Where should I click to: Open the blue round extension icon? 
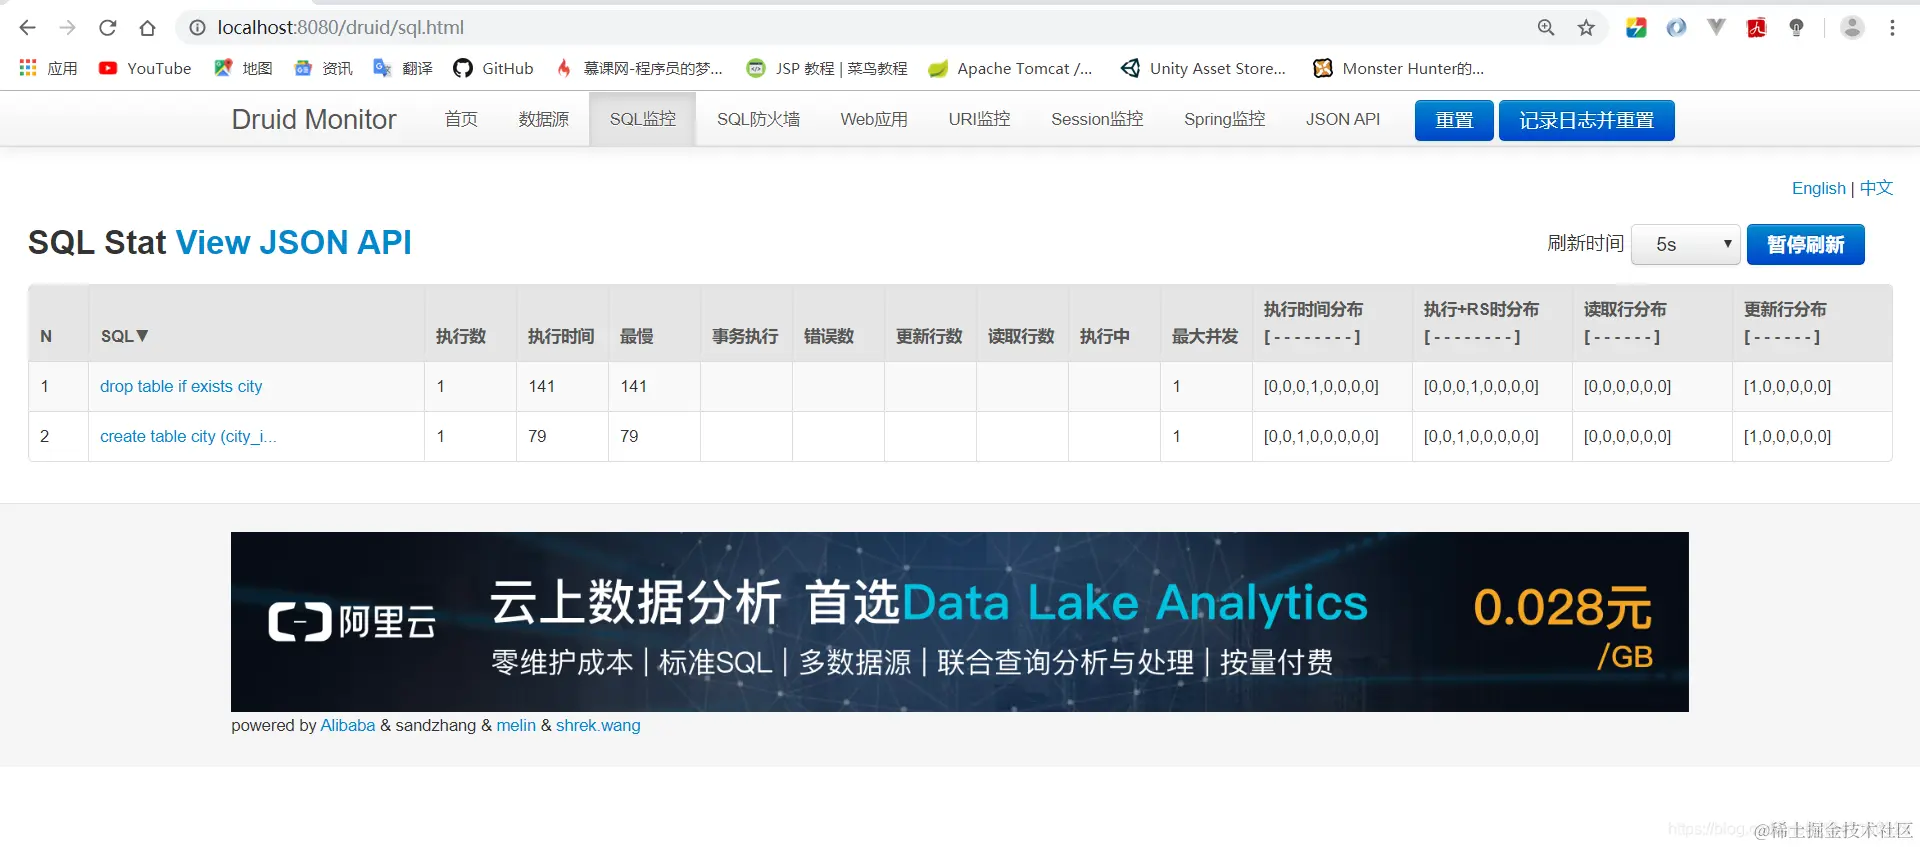[x=1676, y=28]
